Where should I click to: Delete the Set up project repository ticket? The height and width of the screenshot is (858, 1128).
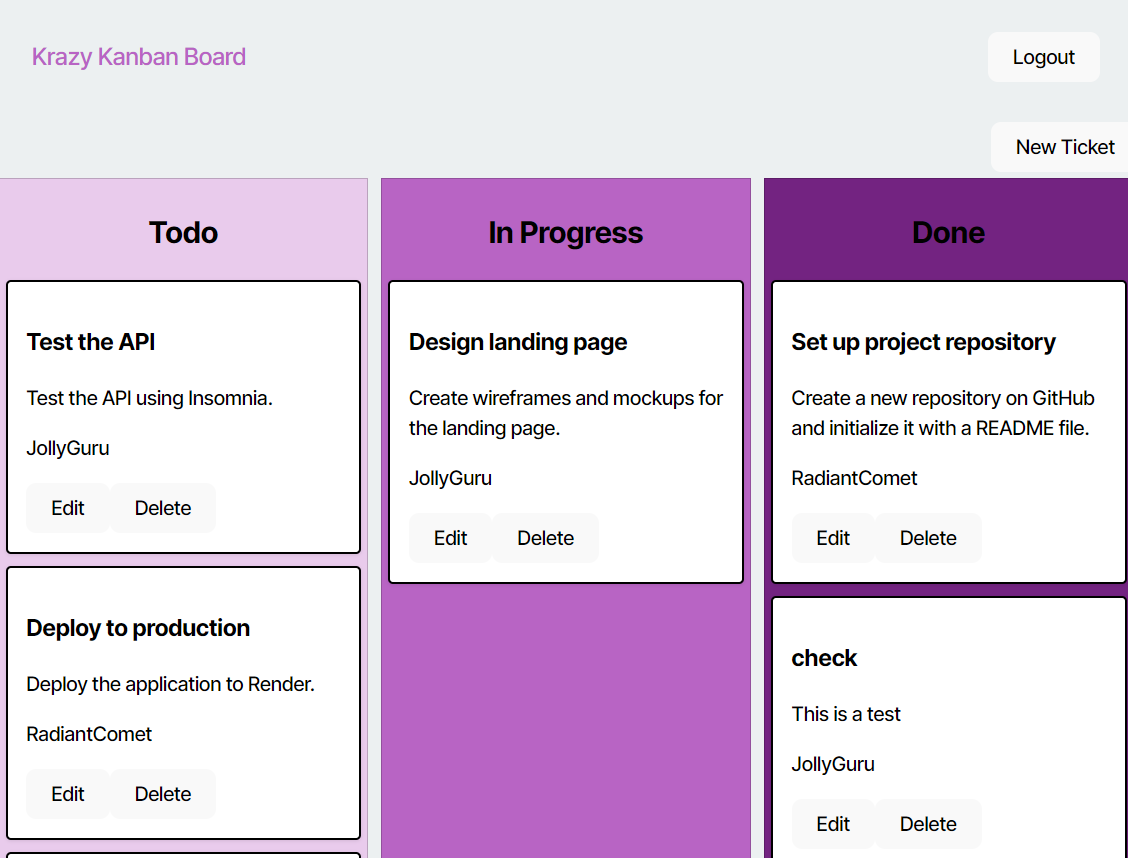[x=928, y=538]
